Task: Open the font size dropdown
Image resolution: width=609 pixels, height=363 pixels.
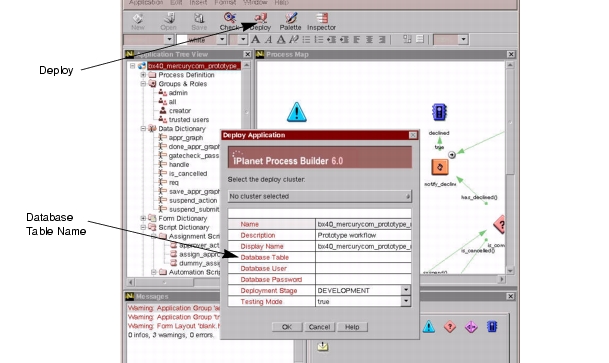Action: click(243, 40)
